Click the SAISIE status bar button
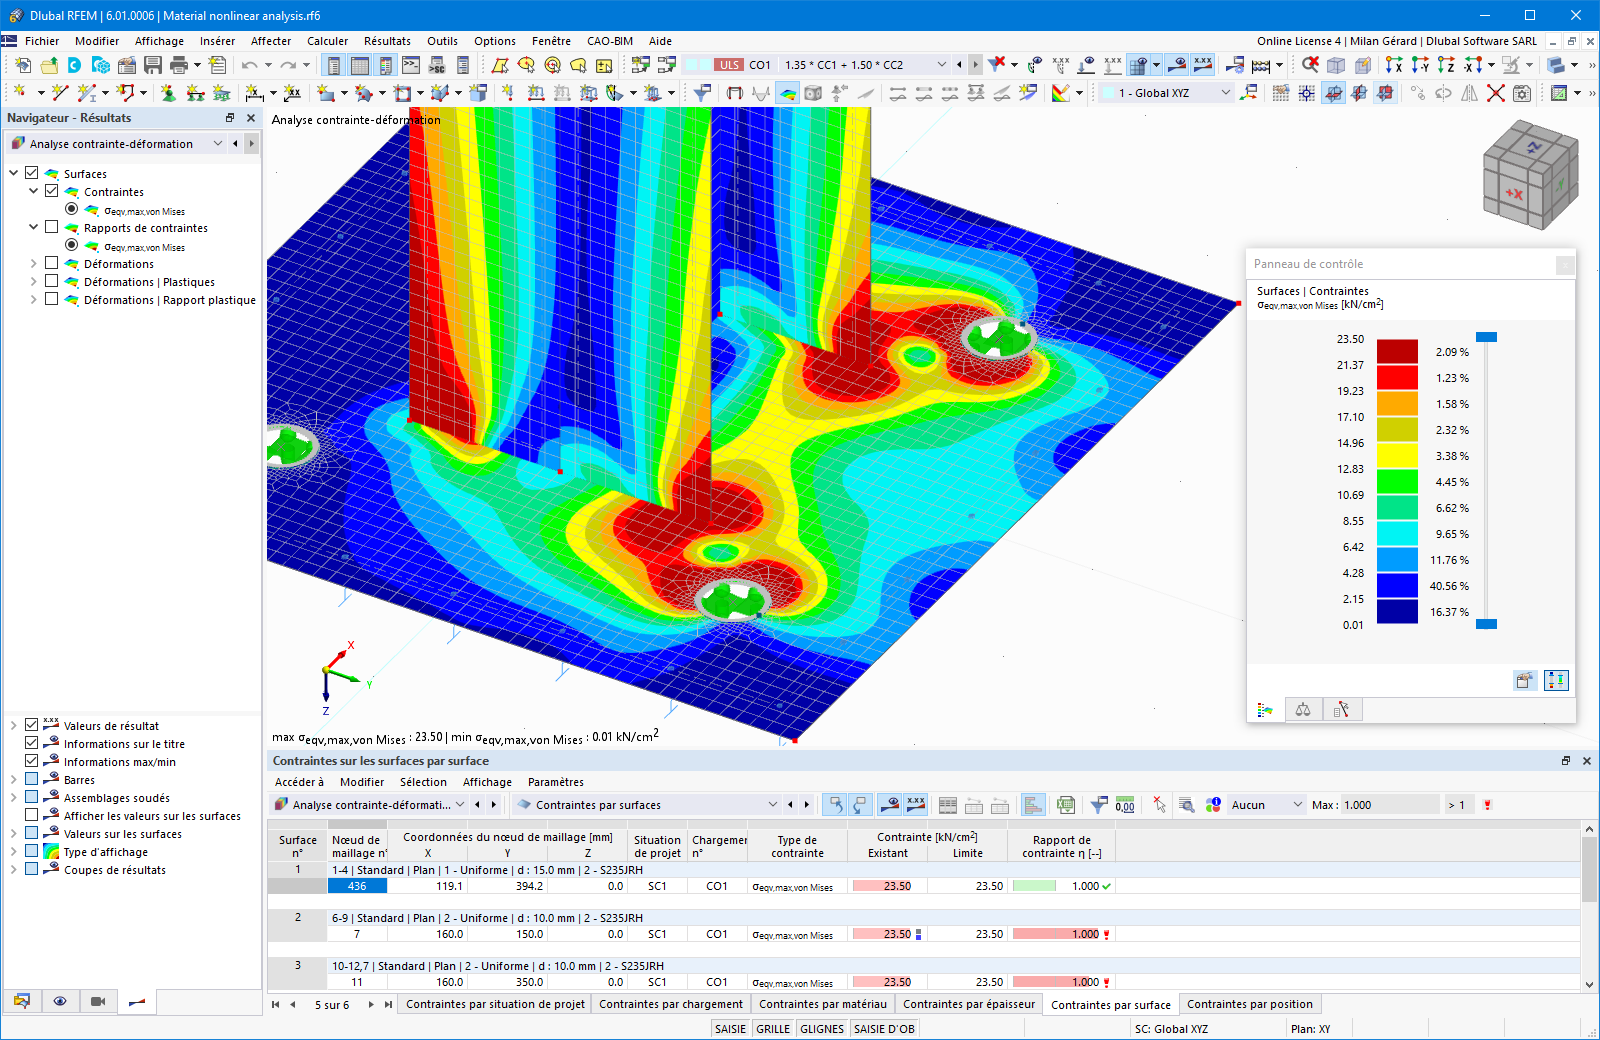The width and height of the screenshot is (1600, 1040). tap(731, 1029)
